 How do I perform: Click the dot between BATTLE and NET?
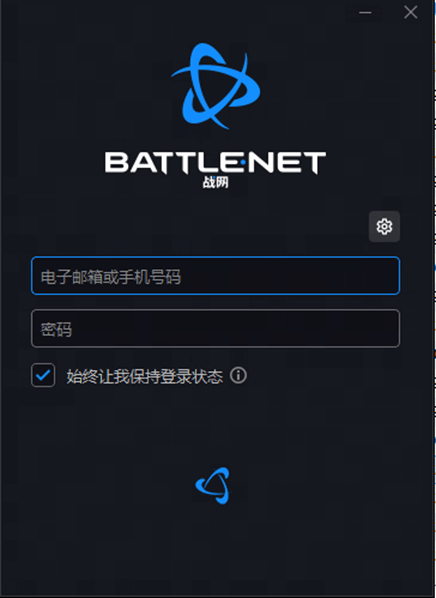[x=243, y=163]
